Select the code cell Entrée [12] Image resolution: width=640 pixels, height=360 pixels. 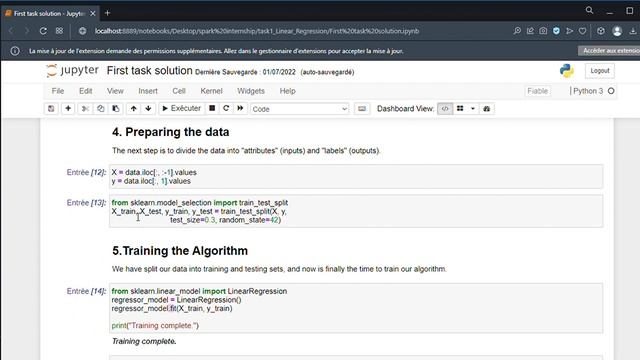[356, 177]
